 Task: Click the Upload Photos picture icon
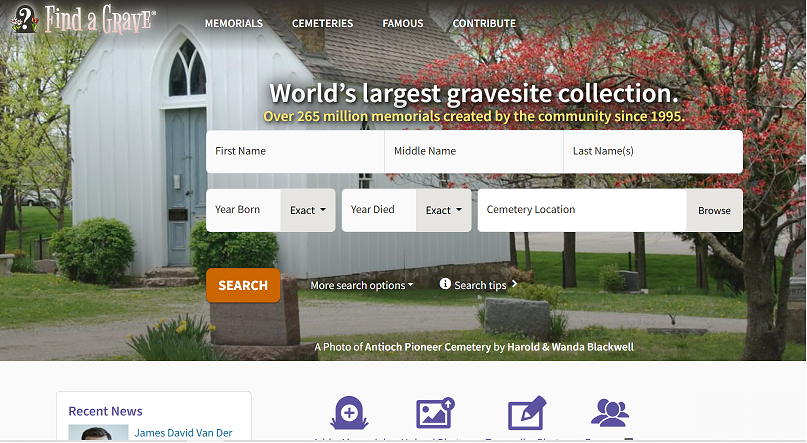coord(435,414)
